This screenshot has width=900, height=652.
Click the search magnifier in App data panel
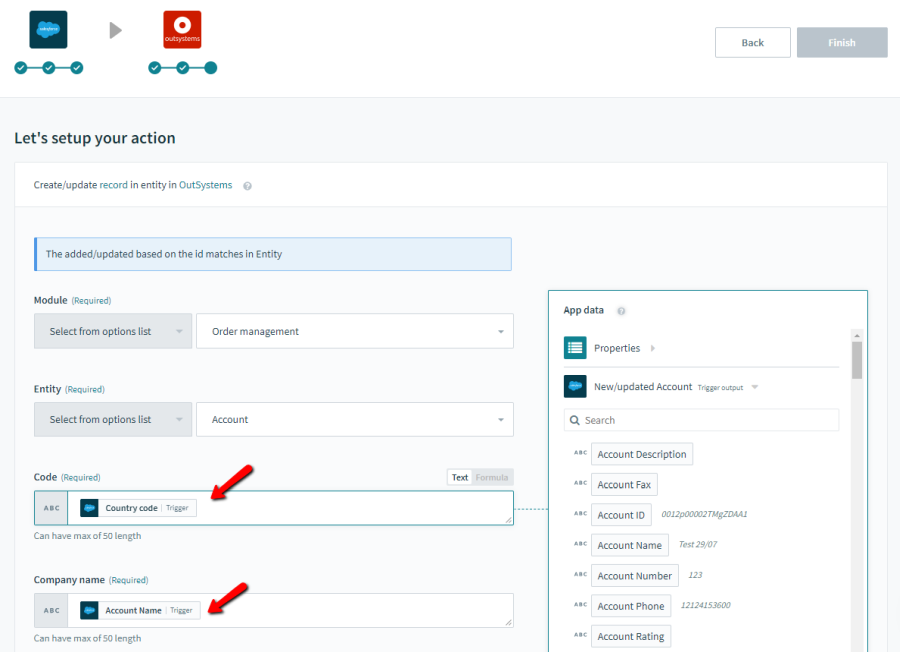[574, 420]
